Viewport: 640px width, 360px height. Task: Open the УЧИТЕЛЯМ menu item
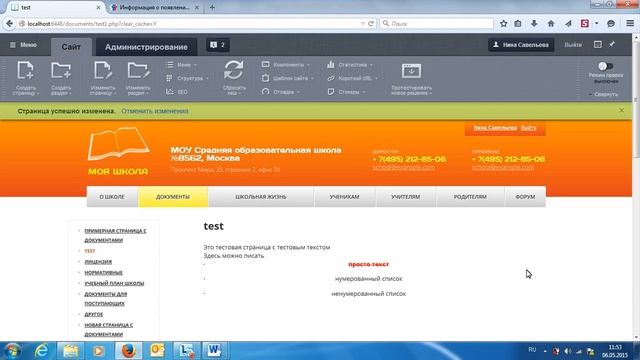pos(406,197)
